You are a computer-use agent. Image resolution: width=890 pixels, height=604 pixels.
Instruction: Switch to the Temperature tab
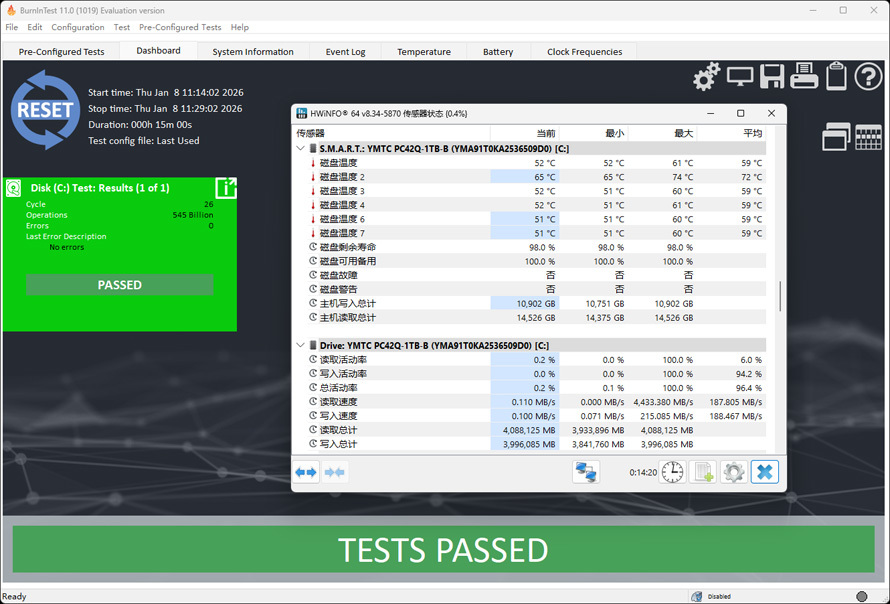pyautogui.click(x=423, y=52)
